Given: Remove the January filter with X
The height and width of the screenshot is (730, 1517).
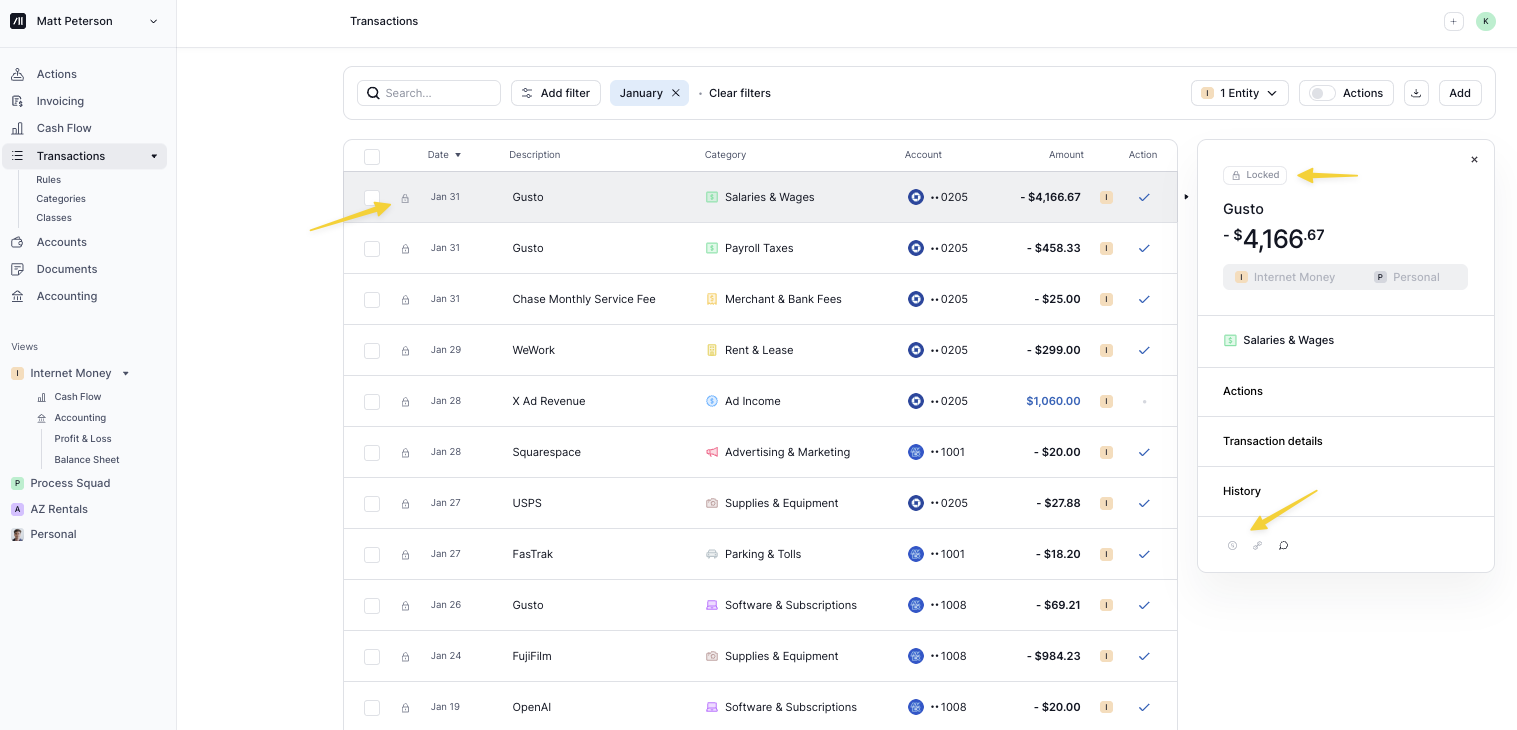Looking at the screenshot, I should 676,93.
